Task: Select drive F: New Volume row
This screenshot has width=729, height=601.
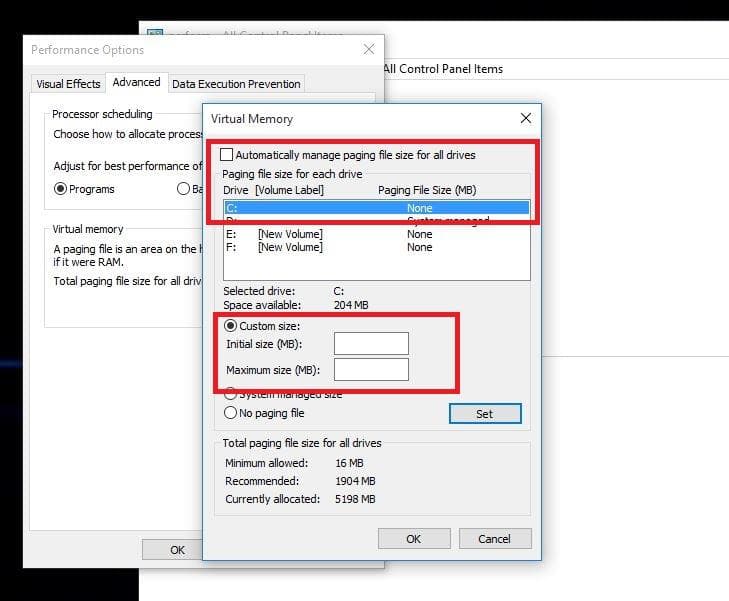Action: pyautogui.click(x=375, y=247)
